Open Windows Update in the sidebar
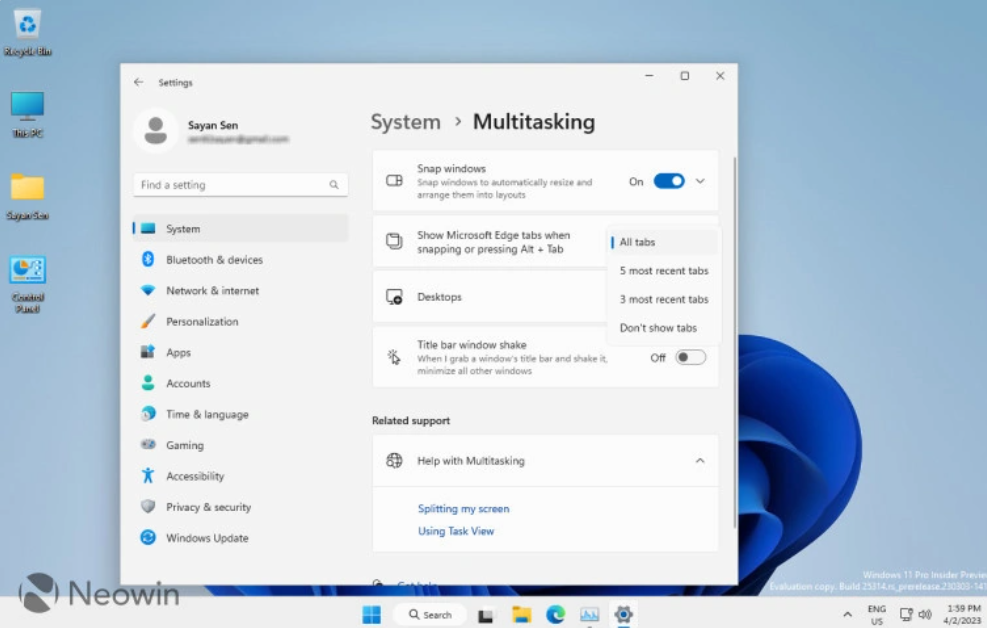This screenshot has width=987, height=628. pos(240,538)
